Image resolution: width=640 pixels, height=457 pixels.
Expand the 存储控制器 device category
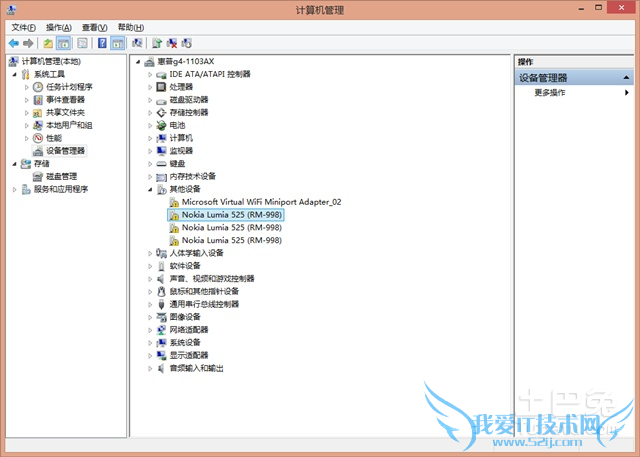coord(150,113)
